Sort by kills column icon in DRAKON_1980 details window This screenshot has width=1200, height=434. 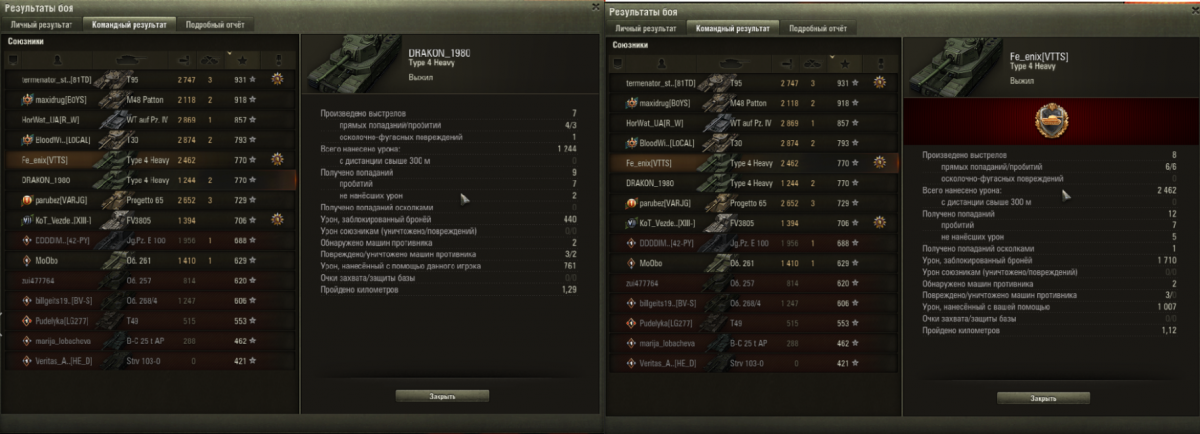pyautogui.click(x=210, y=61)
